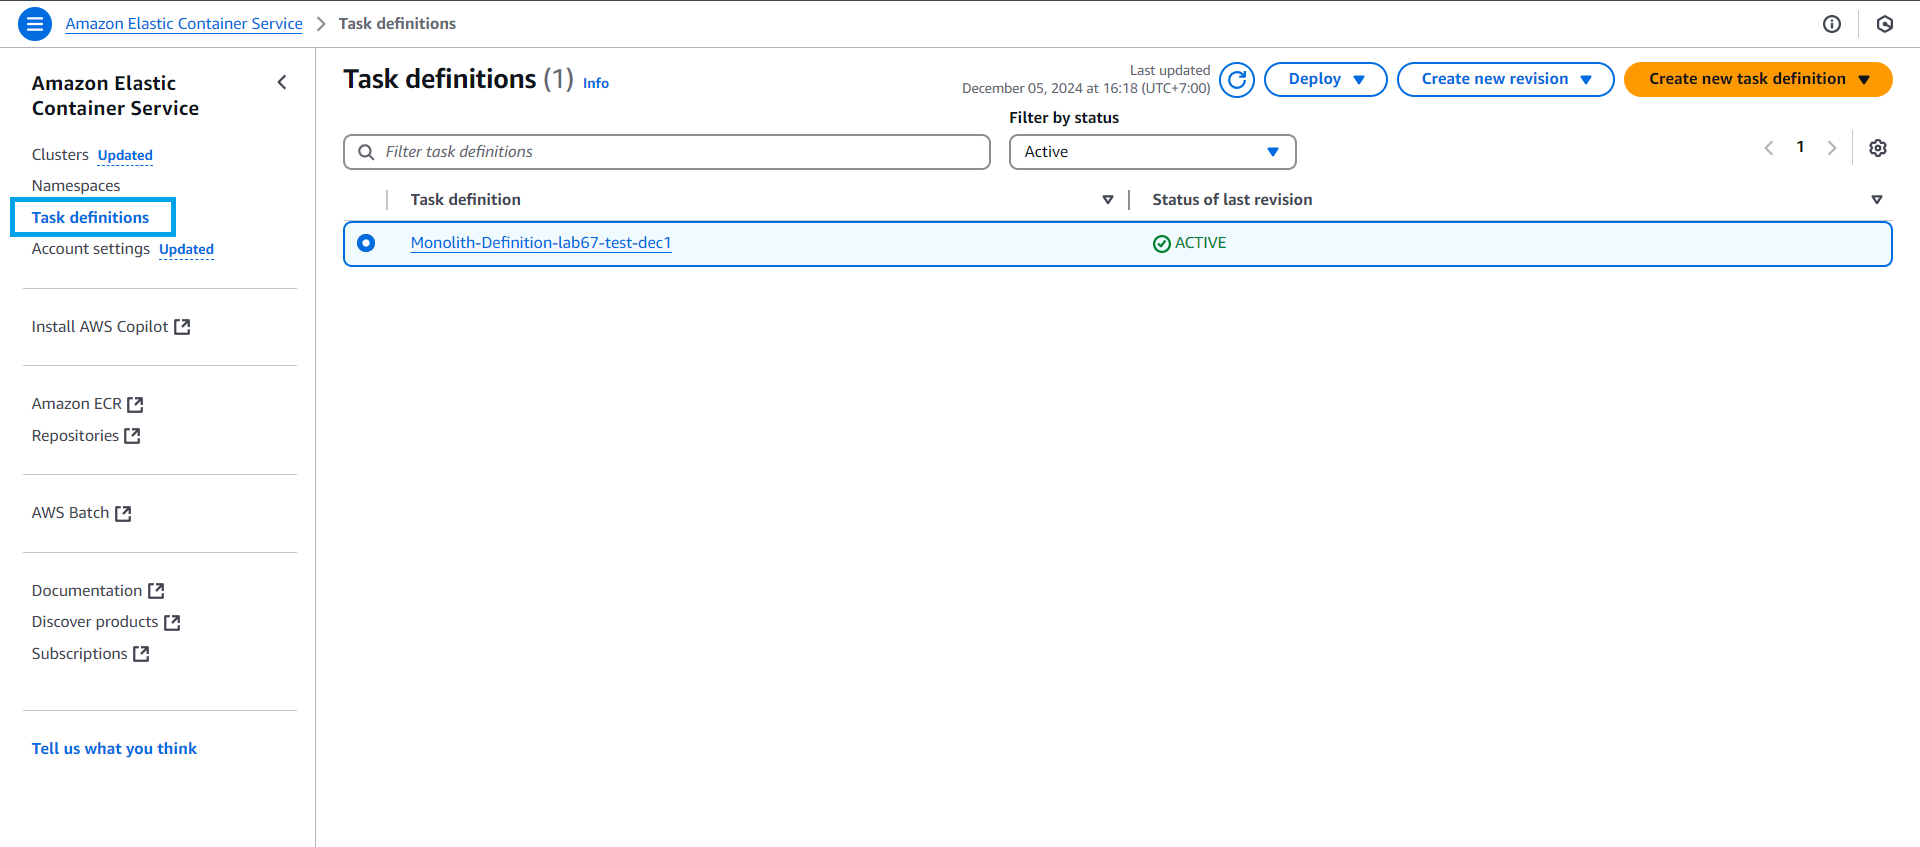Click the external link icon beside AWS Batch
1920x847 pixels.
(x=123, y=513)
